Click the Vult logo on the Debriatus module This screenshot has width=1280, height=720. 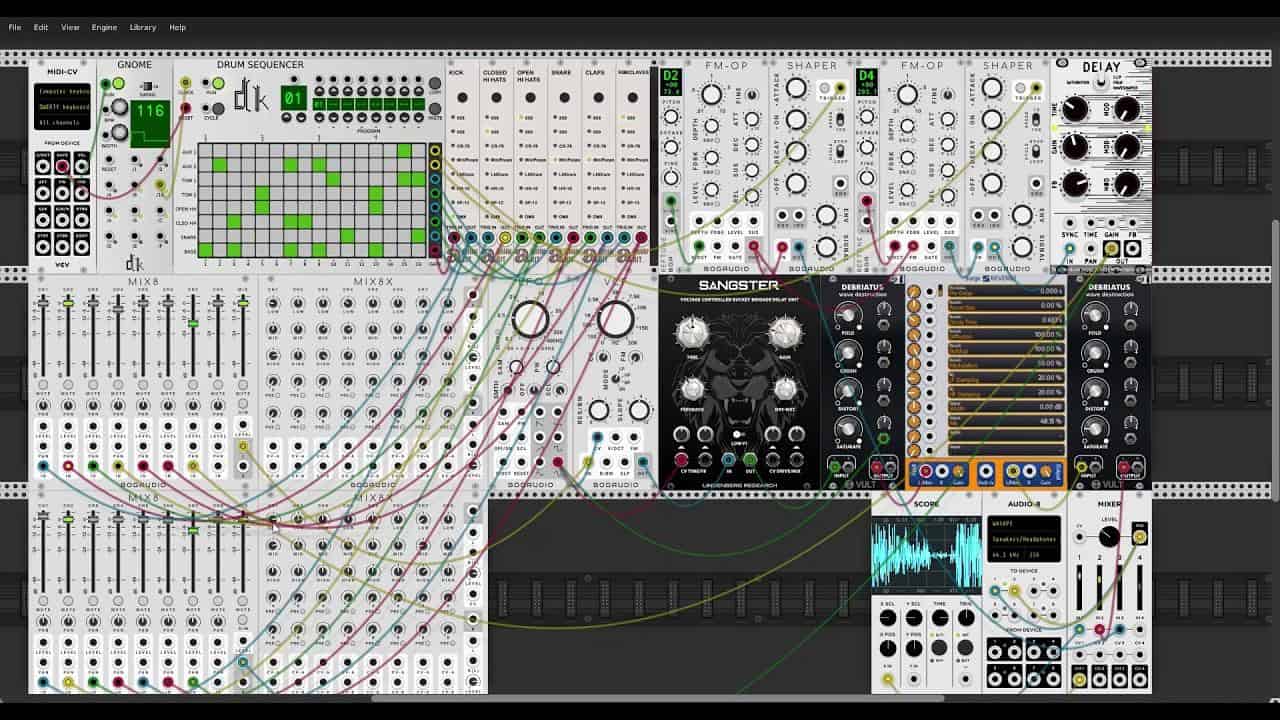[x=864, y=482]
